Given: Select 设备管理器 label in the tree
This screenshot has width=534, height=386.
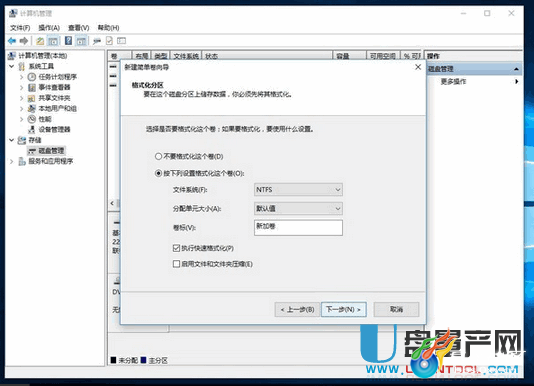Looking at the screenshot, I should 54,129.
